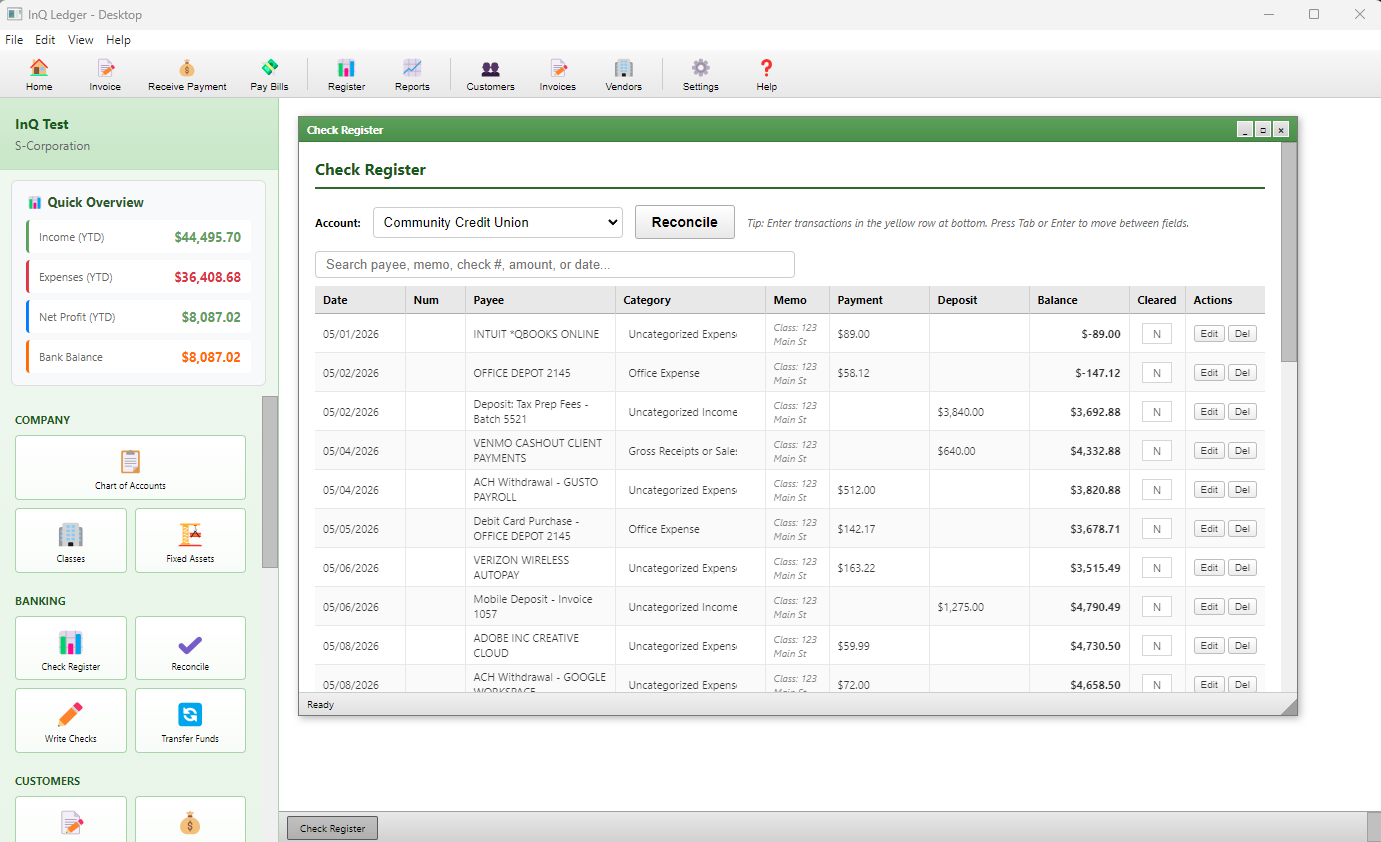Select the Check Register taskbar tab
Viewport: 1381px width, 842px height.
332,828
